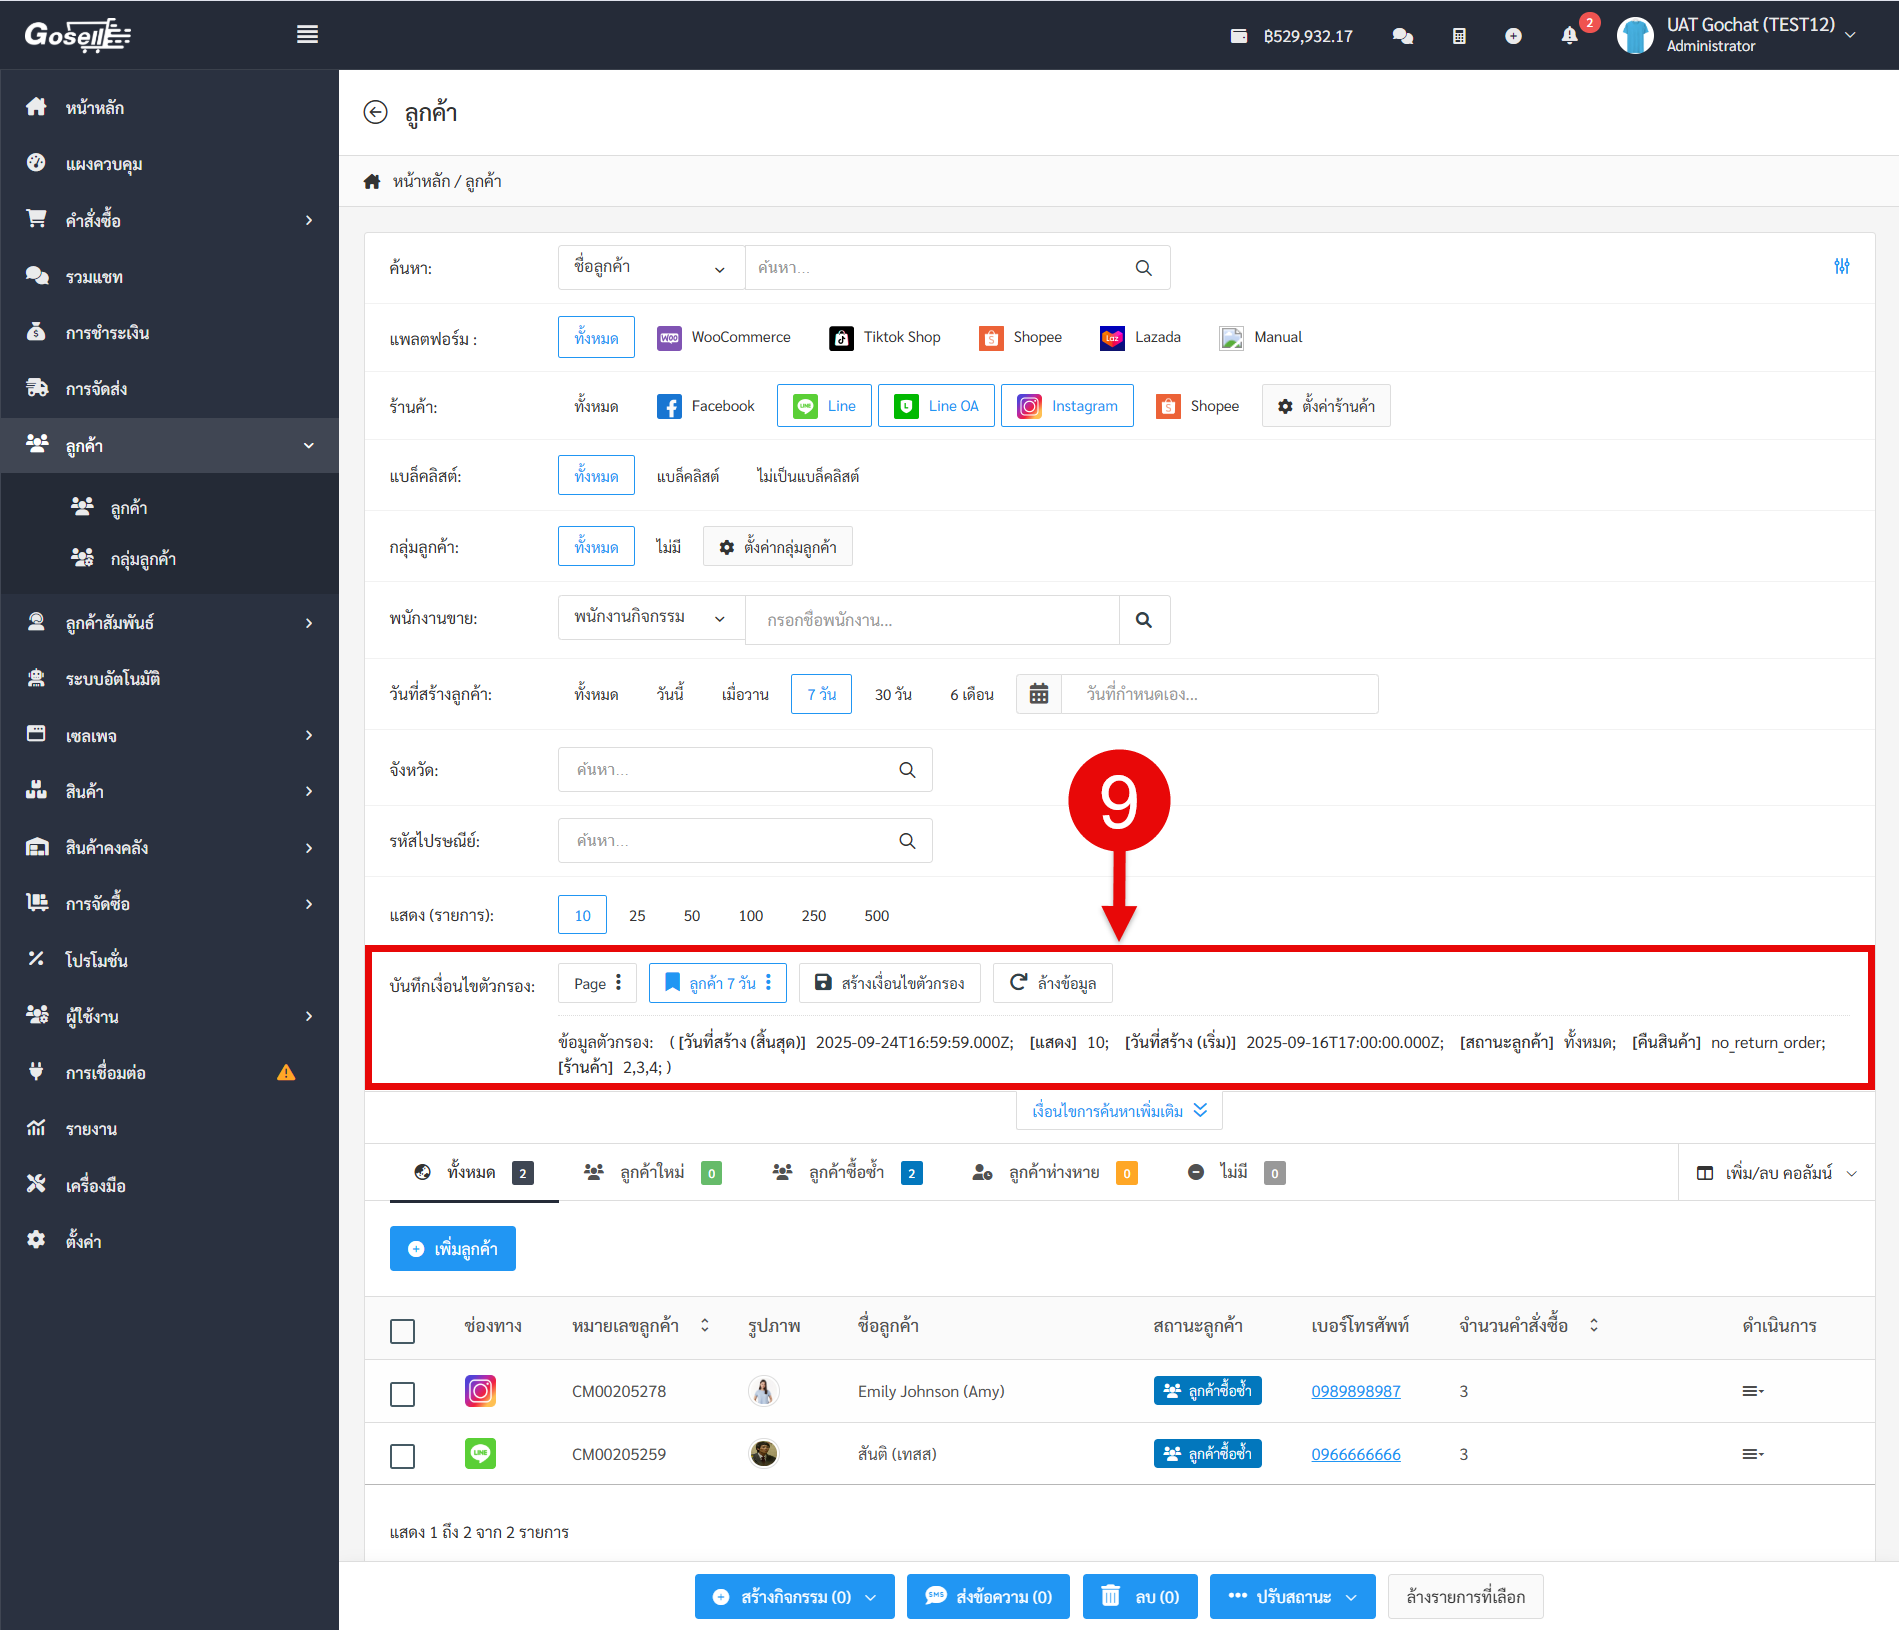Open the filter settings sliders icon
The width and height of the screenshot is (1899, 1630).
[x=1841, y=266]
